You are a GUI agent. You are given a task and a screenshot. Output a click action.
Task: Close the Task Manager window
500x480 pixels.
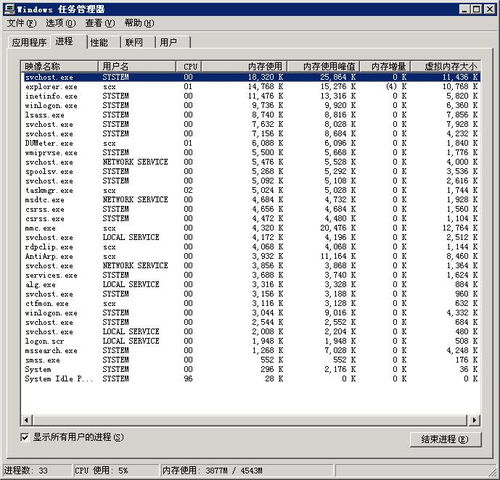click(489, 9)
